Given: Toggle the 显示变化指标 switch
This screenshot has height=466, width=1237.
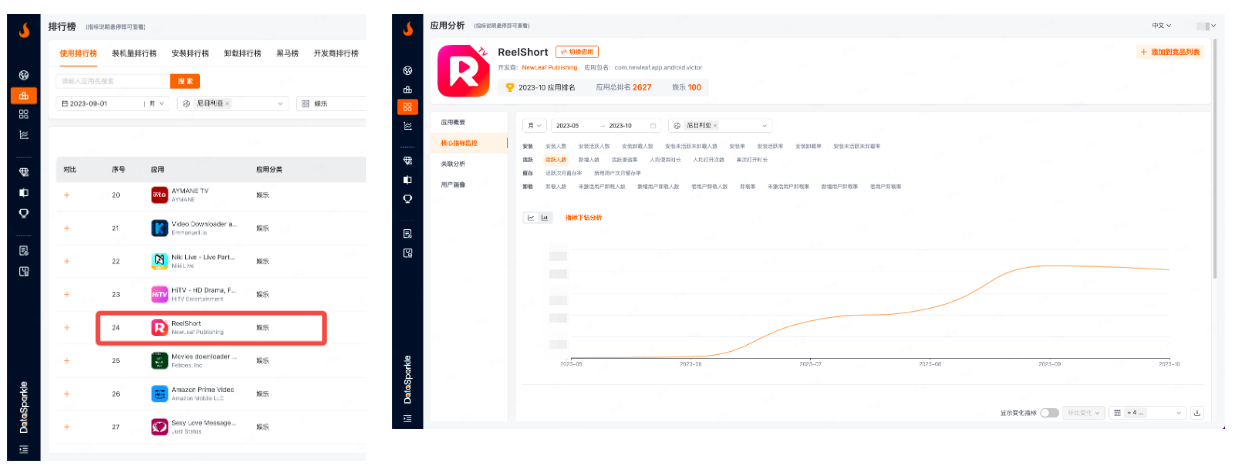Looking at the screenshot, I should pyautogui.click(x=1049, y=413).
